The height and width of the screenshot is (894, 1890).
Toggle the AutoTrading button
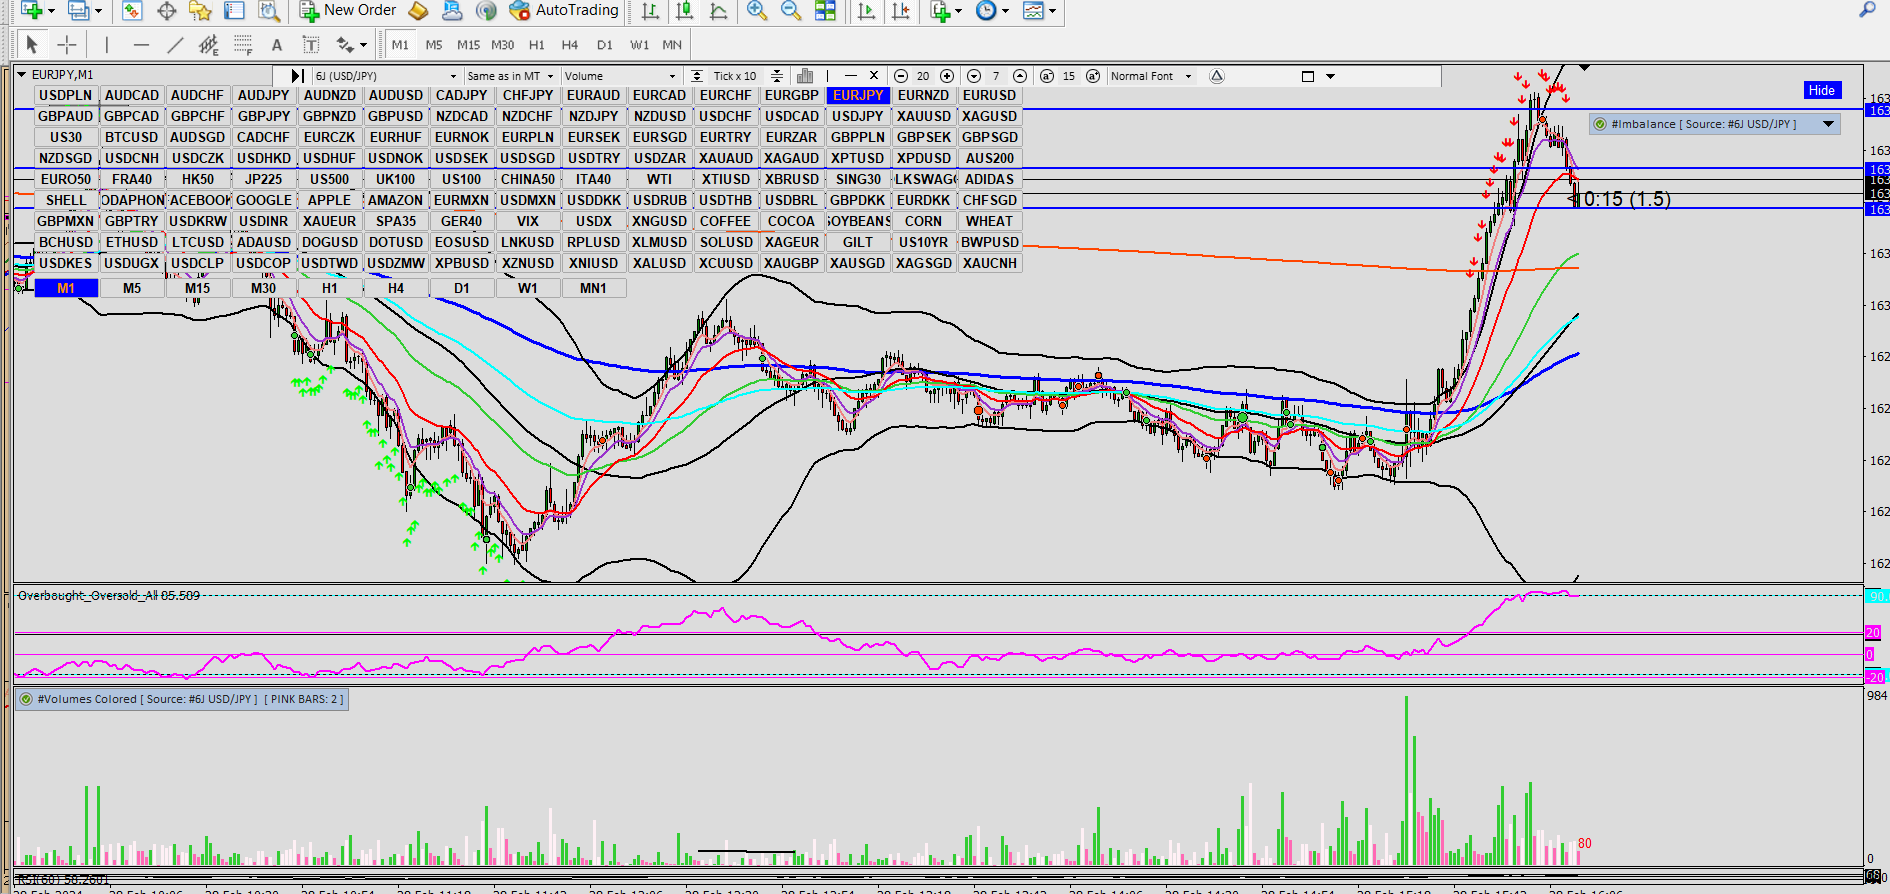click(x=564, y=10)
